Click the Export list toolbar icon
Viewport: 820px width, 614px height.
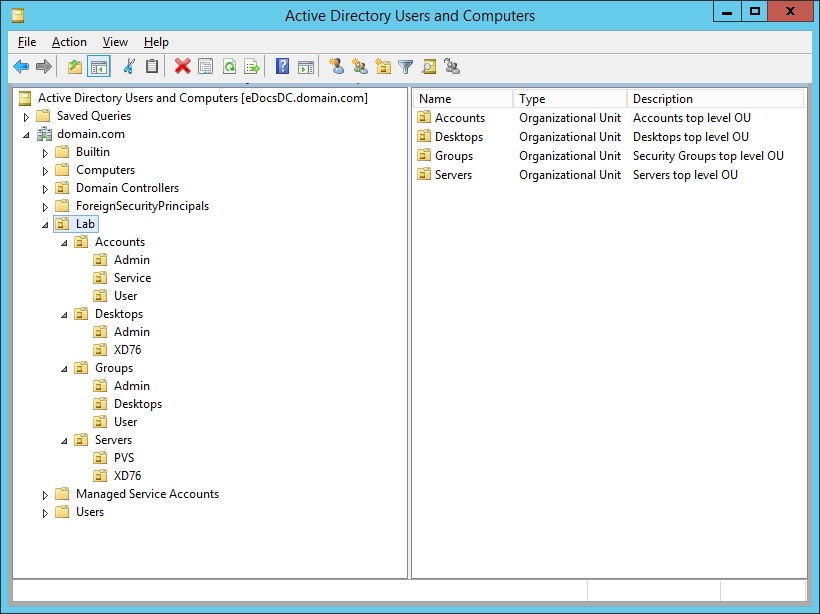[x=252, y=67]
